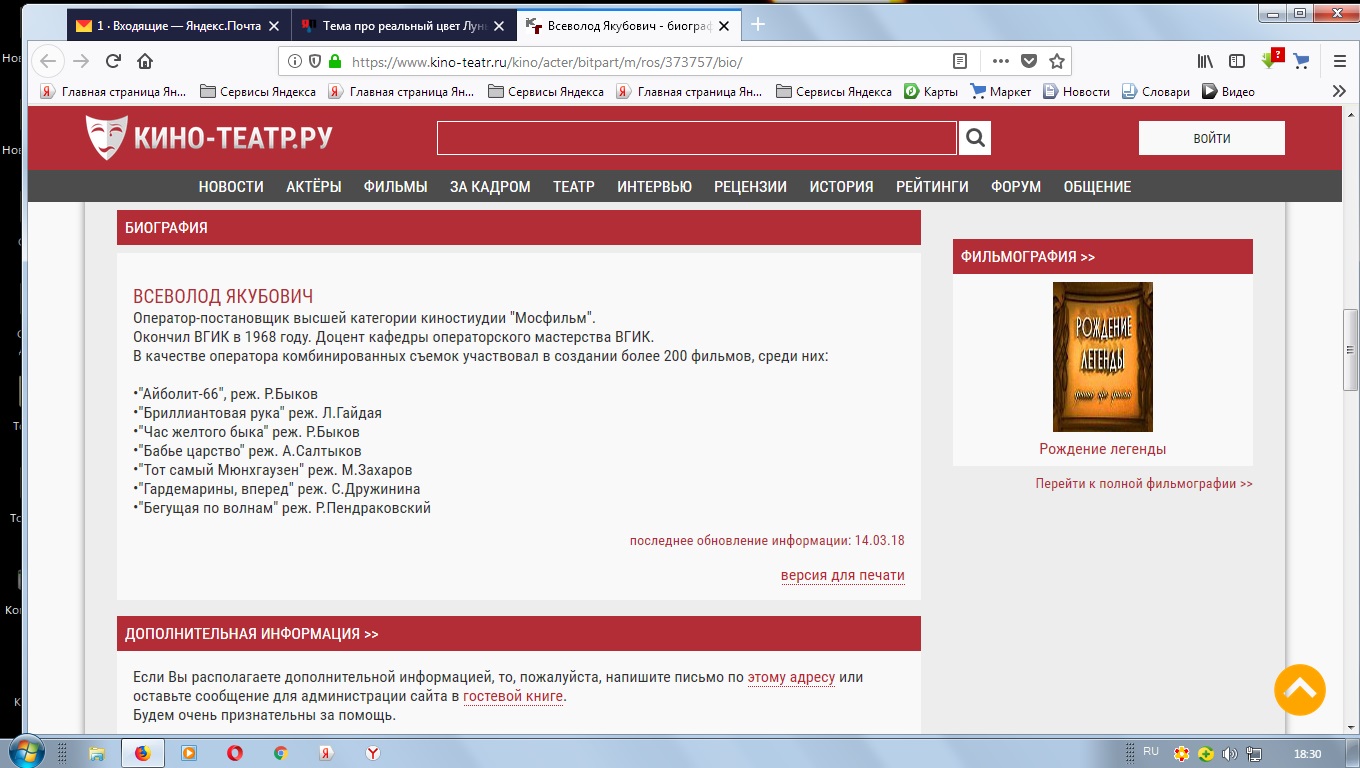Image resolution: width=1360 pixels, height=768 pixels.
Task: Open the Словари bookmark
Action: [1155, 91]
